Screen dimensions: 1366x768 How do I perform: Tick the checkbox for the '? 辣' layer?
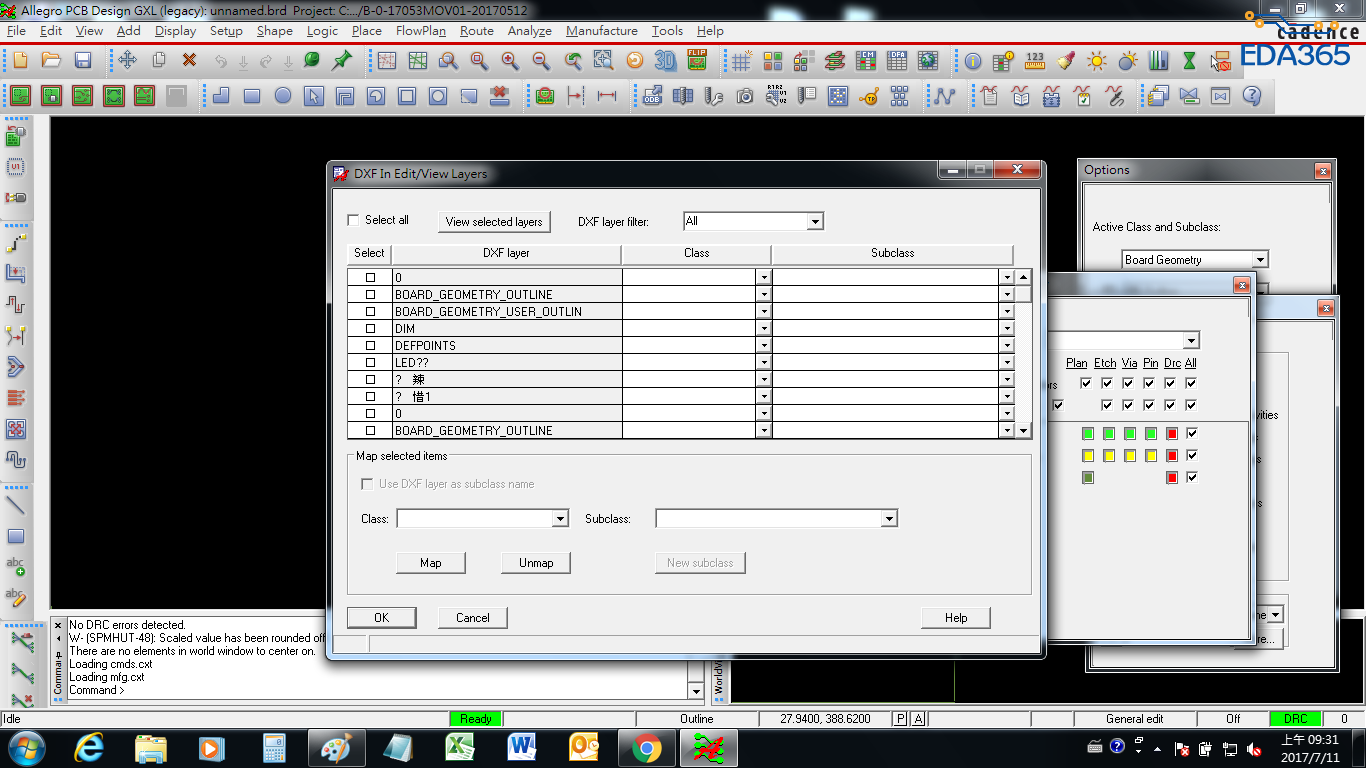(370, 380)
